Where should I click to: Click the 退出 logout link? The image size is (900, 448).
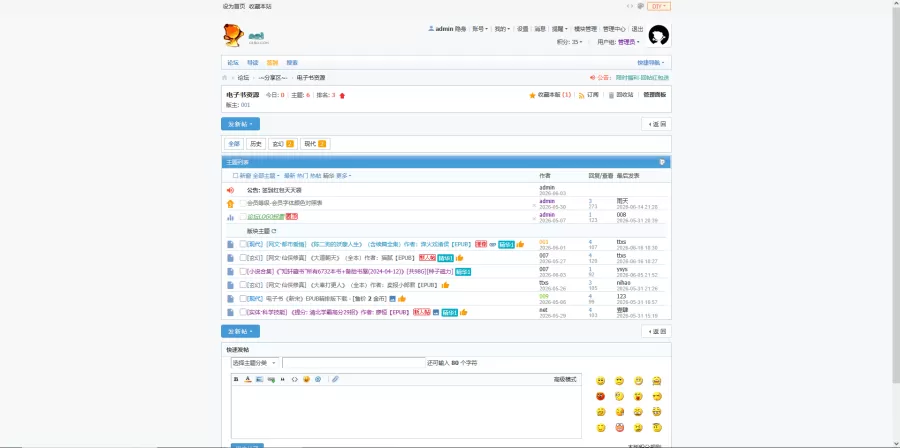[x=637, y=29]
